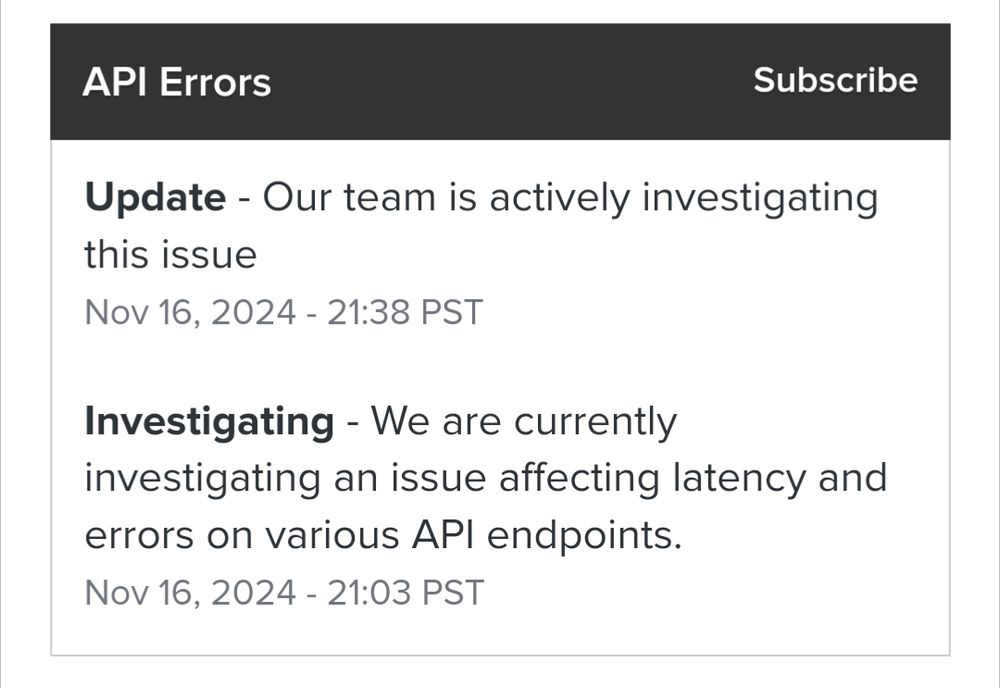The image size is (1000, 688).
Task: Click "We are currently" in the Investigating entry
Action: tap(524, 421)
